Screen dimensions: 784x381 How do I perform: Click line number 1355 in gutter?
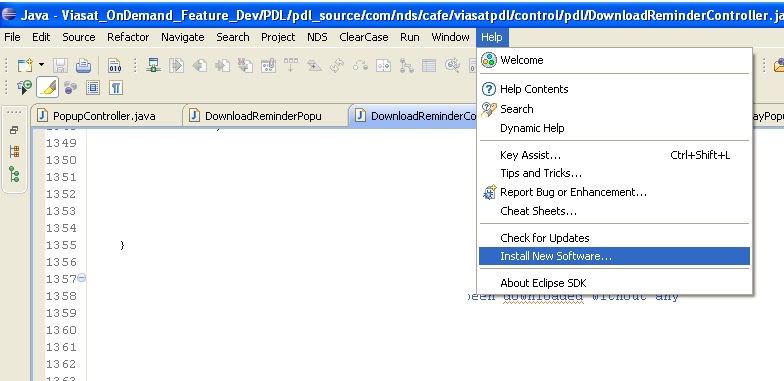61,245
